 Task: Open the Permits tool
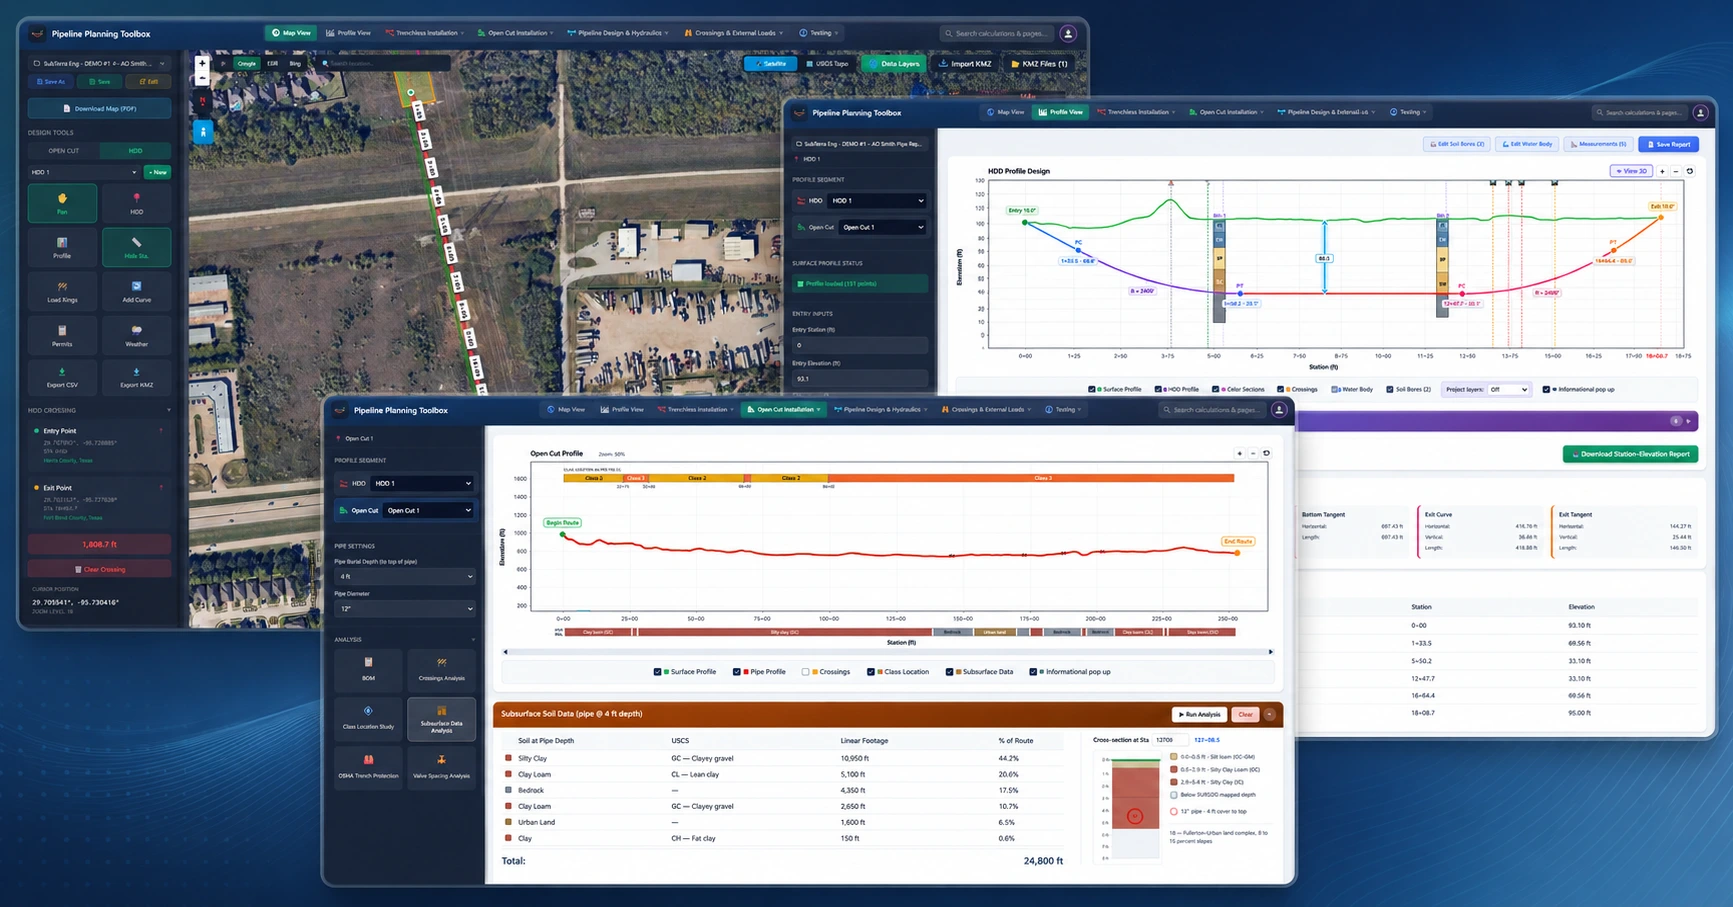coord(62,335)
